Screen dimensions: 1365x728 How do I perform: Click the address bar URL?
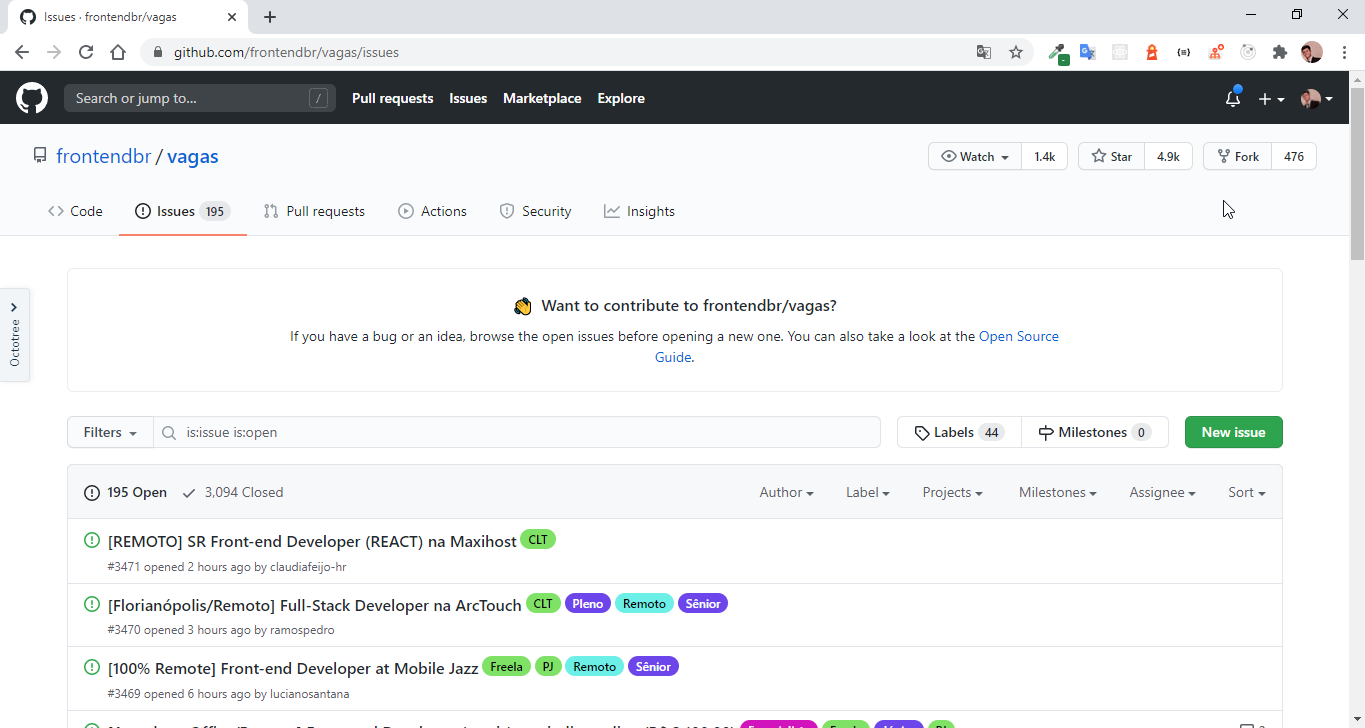pyautogui.click(x=286, y=52)
